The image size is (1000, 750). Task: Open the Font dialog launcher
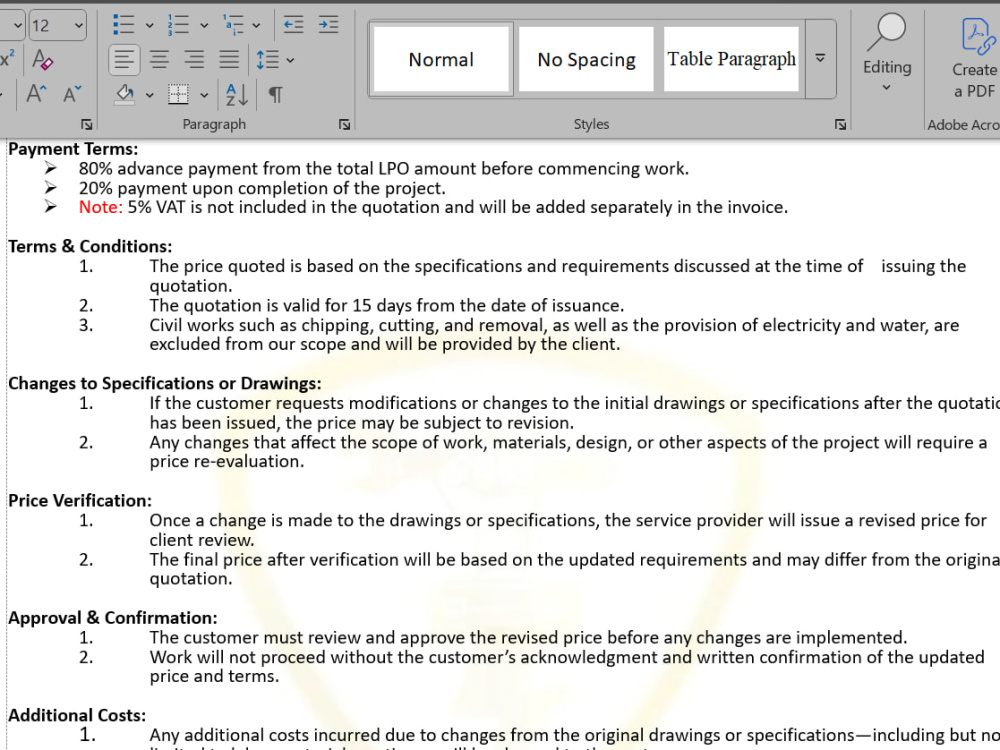coord(87,124)
